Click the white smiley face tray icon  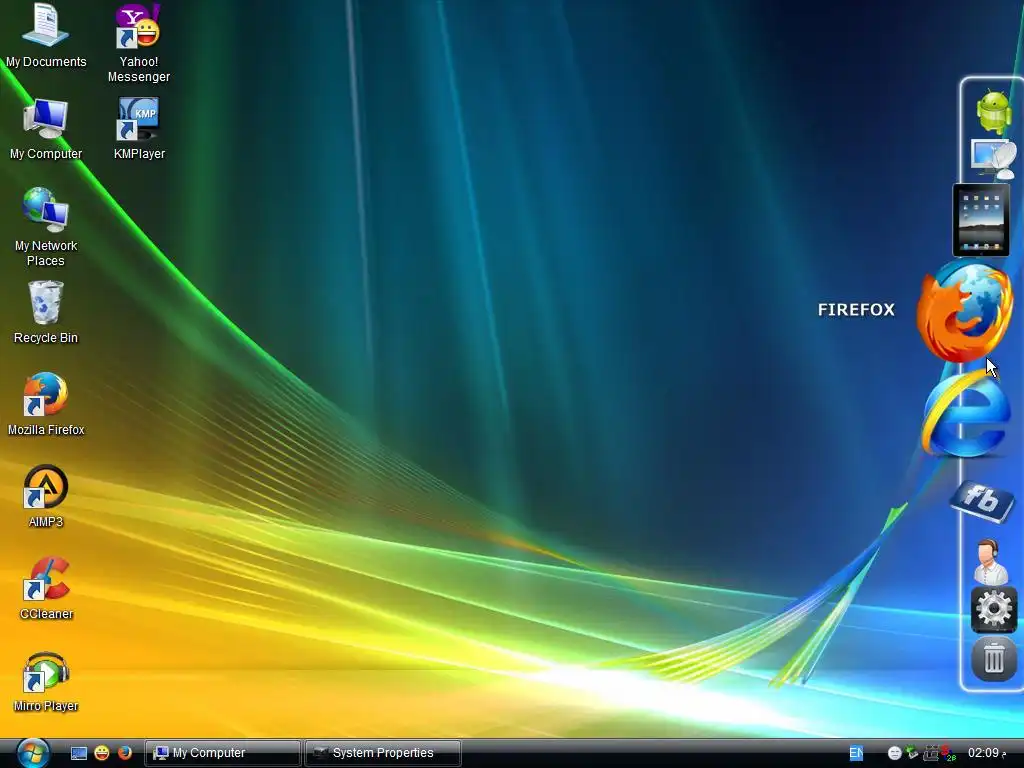point(895,753)
